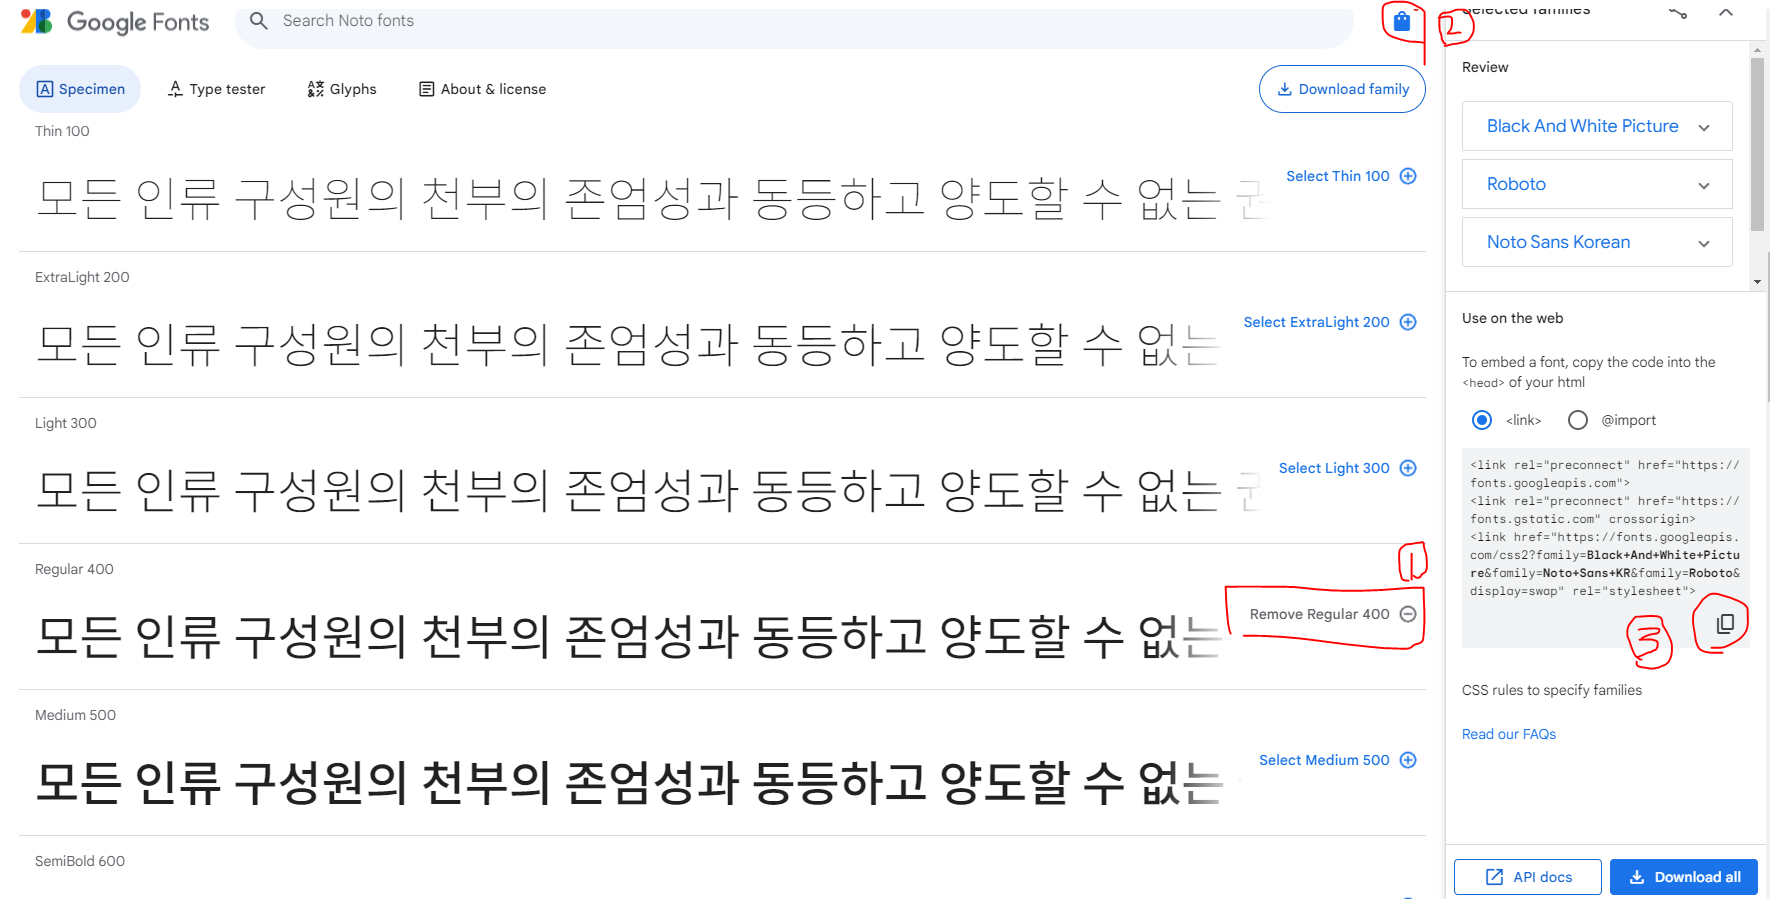Click the embed code text block
Viewport: 1770px width, 899px height.
click(x=1604, y=528)
